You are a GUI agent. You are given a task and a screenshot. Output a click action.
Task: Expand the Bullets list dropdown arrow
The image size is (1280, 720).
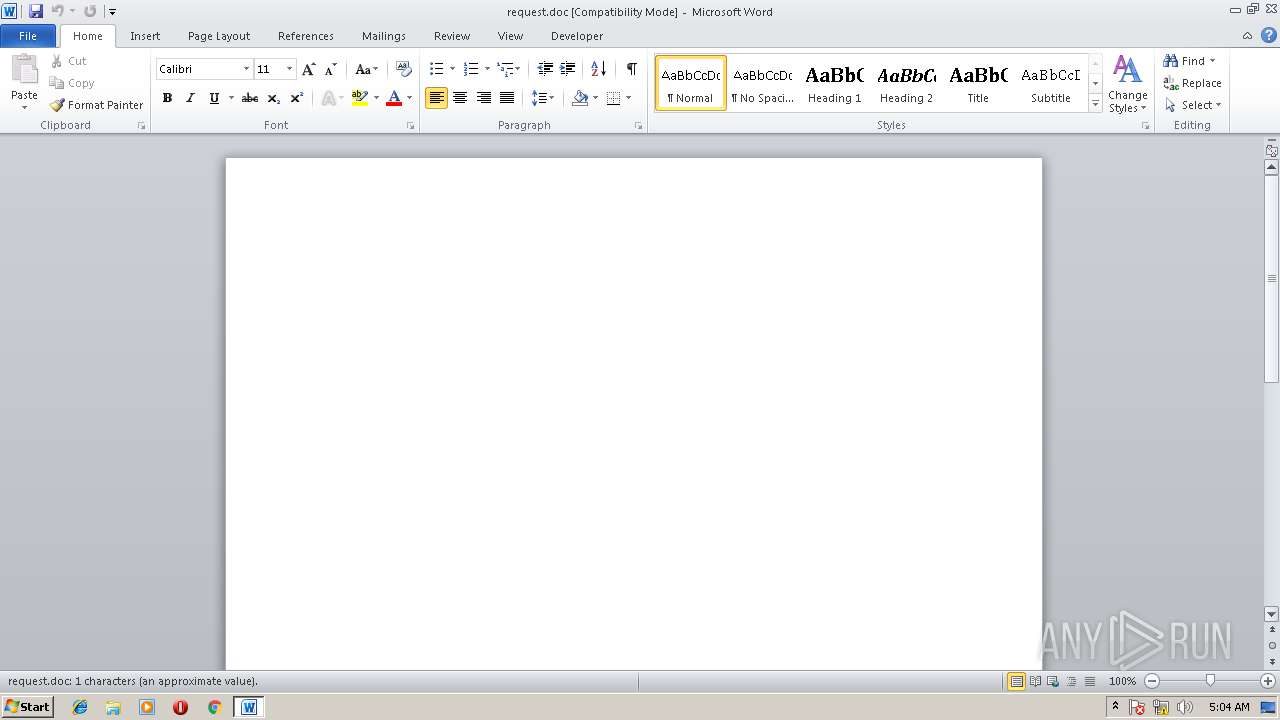click(x=452, y=69)
